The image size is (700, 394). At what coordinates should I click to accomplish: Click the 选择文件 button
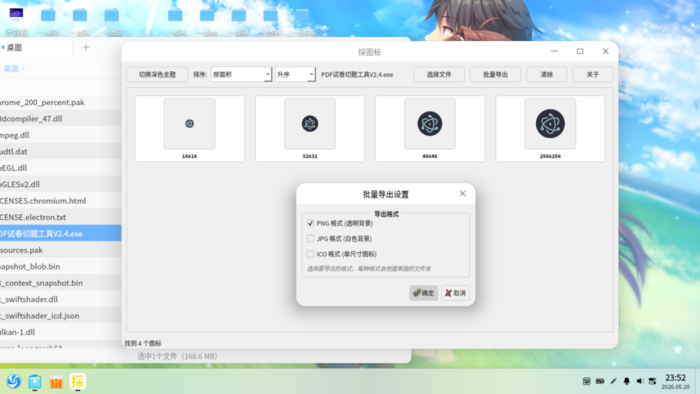pyautogui.click(x=439, y=75)
